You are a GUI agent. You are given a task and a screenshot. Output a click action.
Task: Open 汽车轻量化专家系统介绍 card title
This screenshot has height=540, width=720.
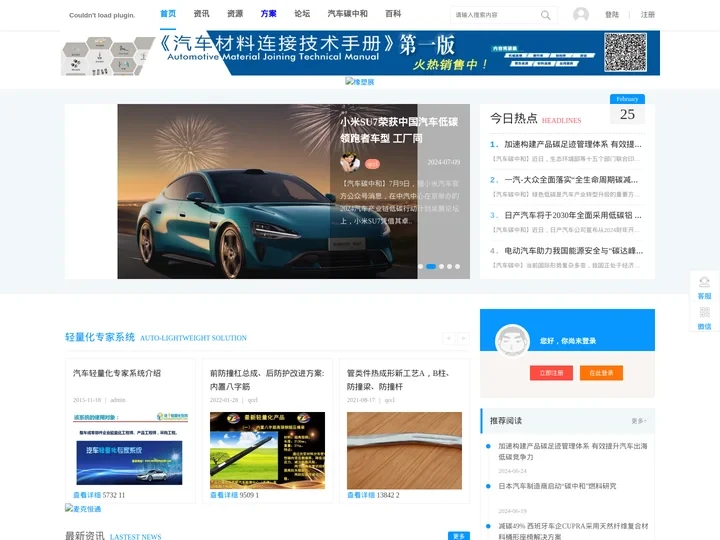point(117,373)
